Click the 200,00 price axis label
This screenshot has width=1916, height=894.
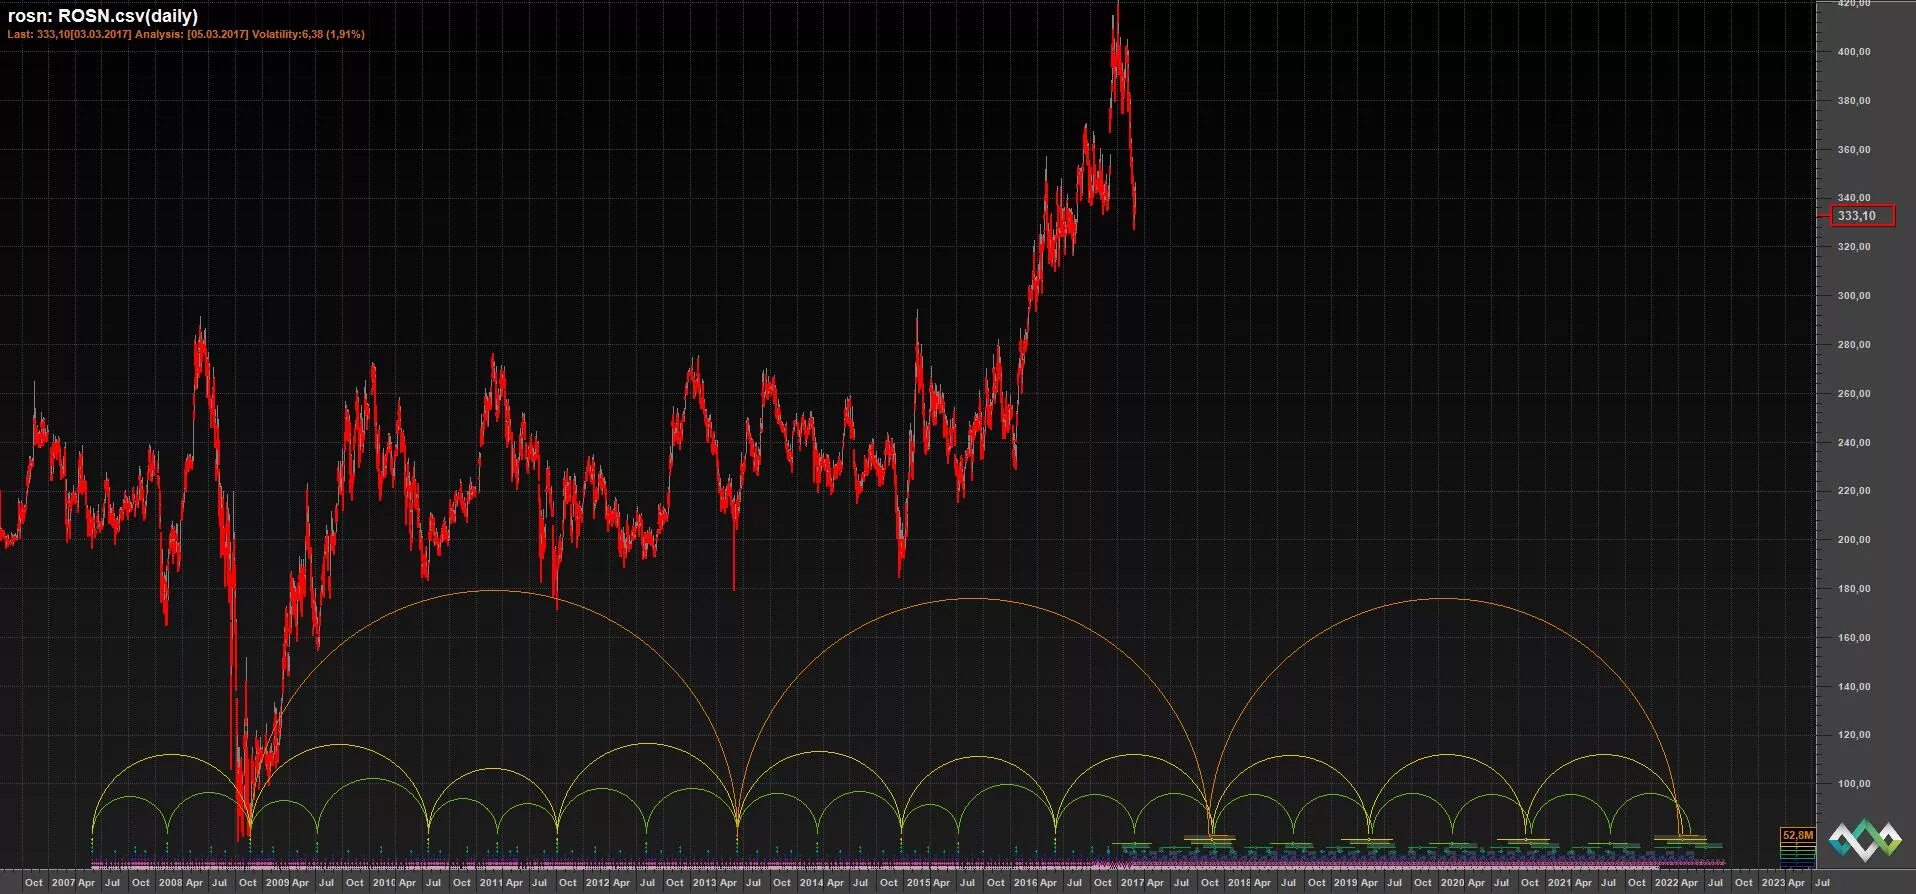coord(1853,540)
